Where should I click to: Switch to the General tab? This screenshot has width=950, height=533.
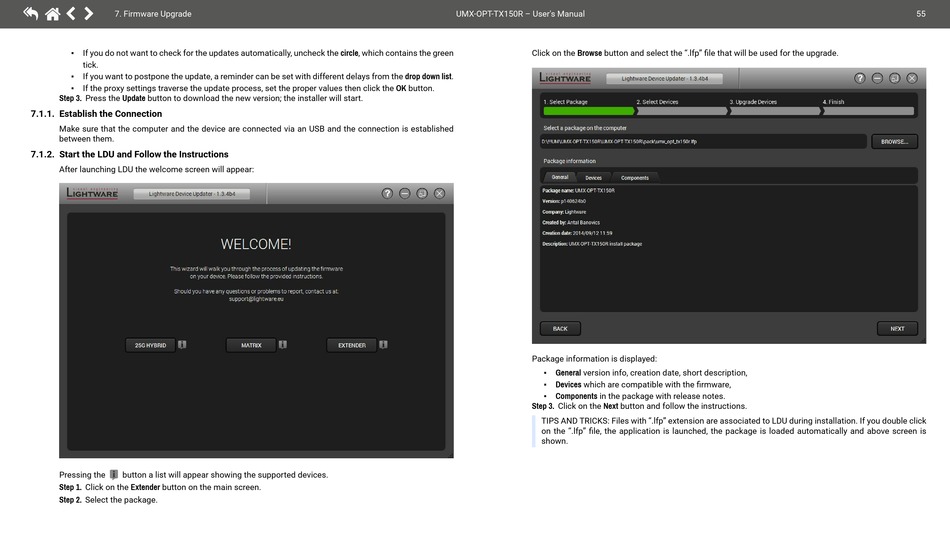tap(560, 177)
